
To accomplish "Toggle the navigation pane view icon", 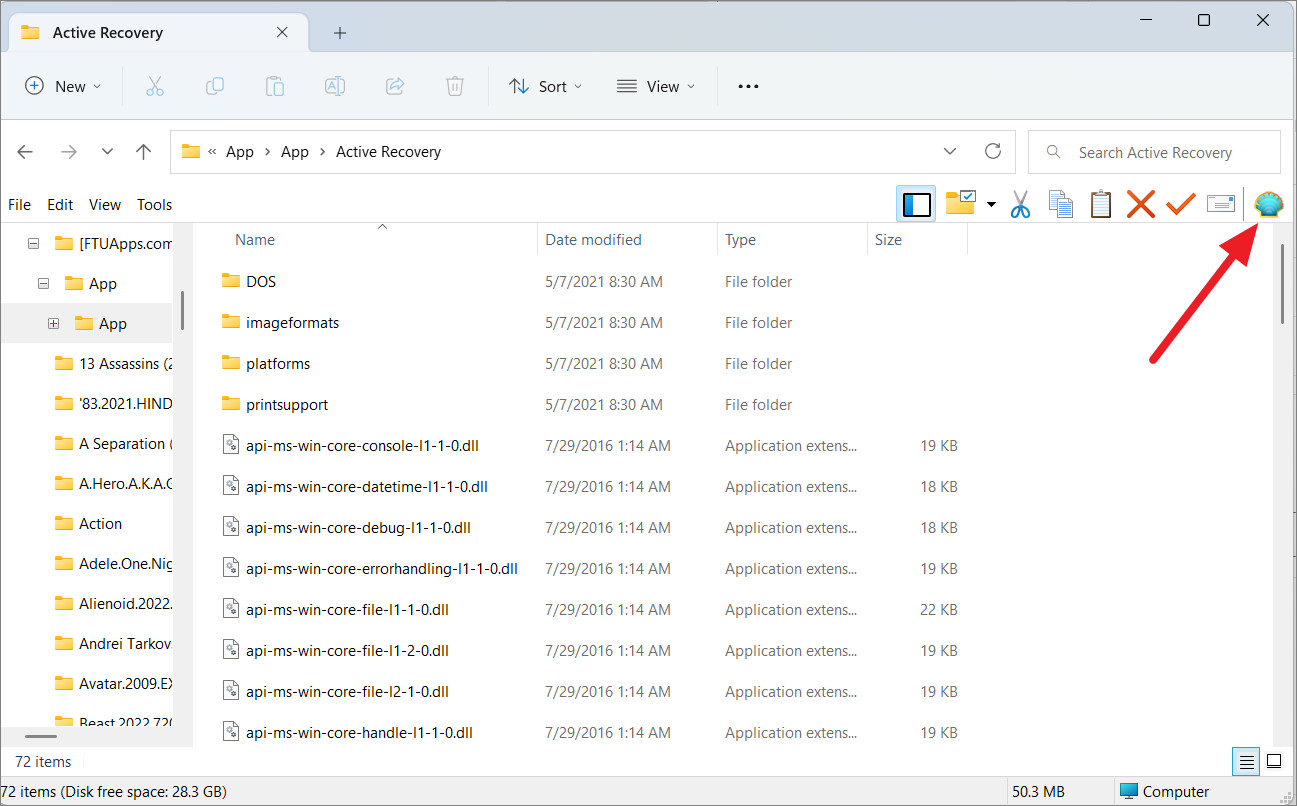I will coord(915,203).
